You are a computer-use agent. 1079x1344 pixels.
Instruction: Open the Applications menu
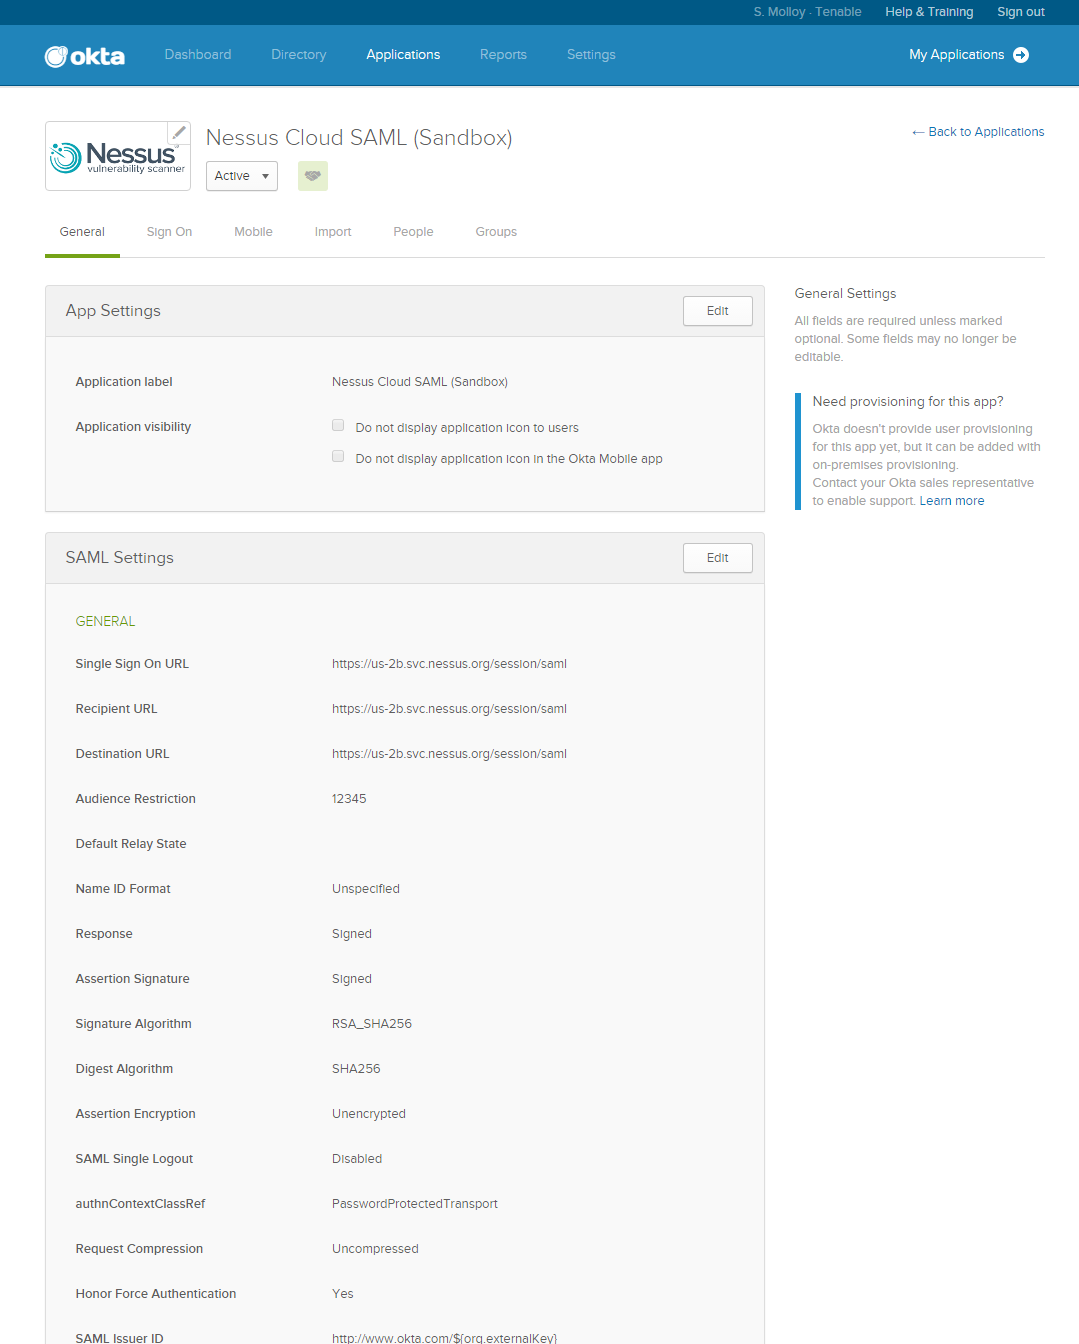(403, 55)
